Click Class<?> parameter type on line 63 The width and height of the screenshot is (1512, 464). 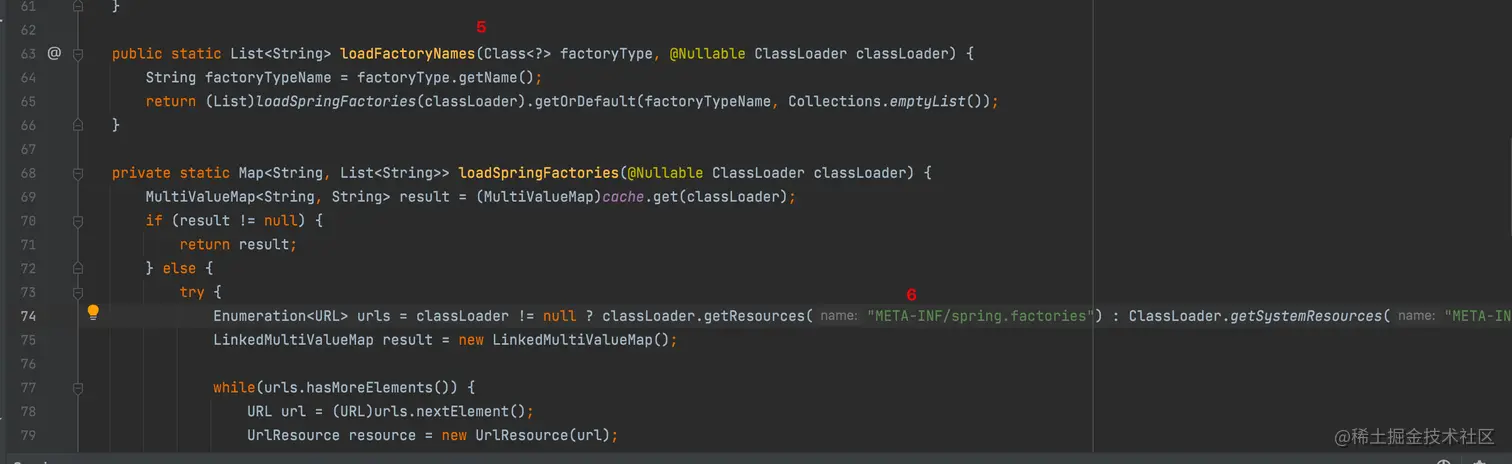click(x=518, y=53)
